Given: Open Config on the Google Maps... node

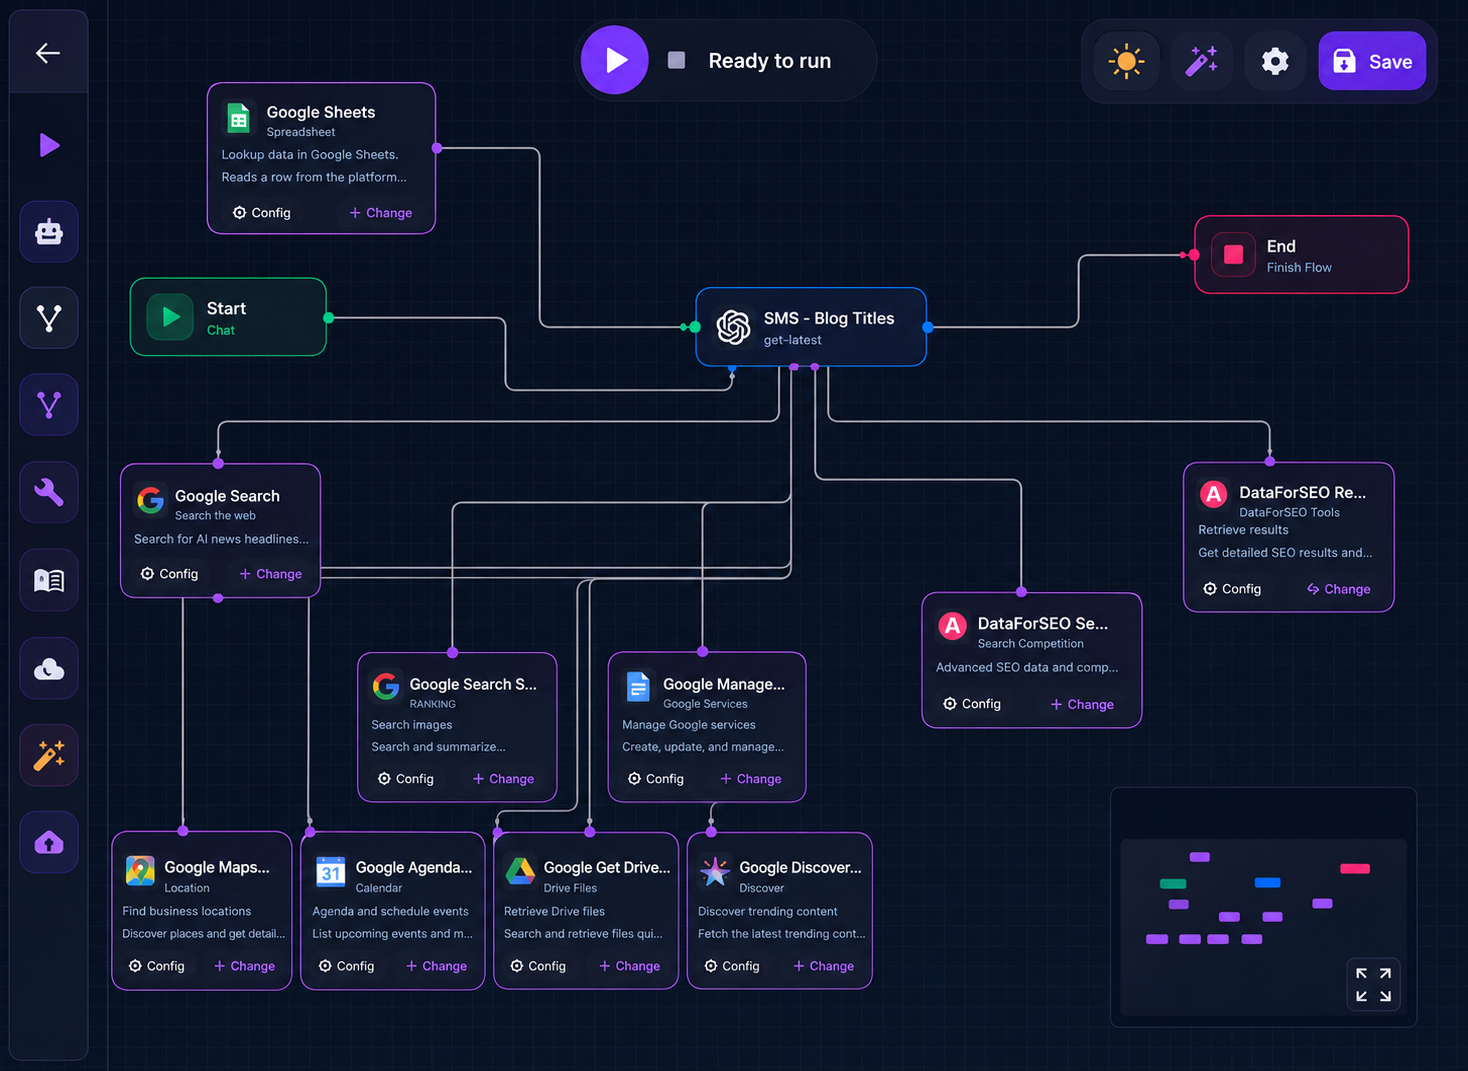Looking at the screenshot, I should coord(157,966).
